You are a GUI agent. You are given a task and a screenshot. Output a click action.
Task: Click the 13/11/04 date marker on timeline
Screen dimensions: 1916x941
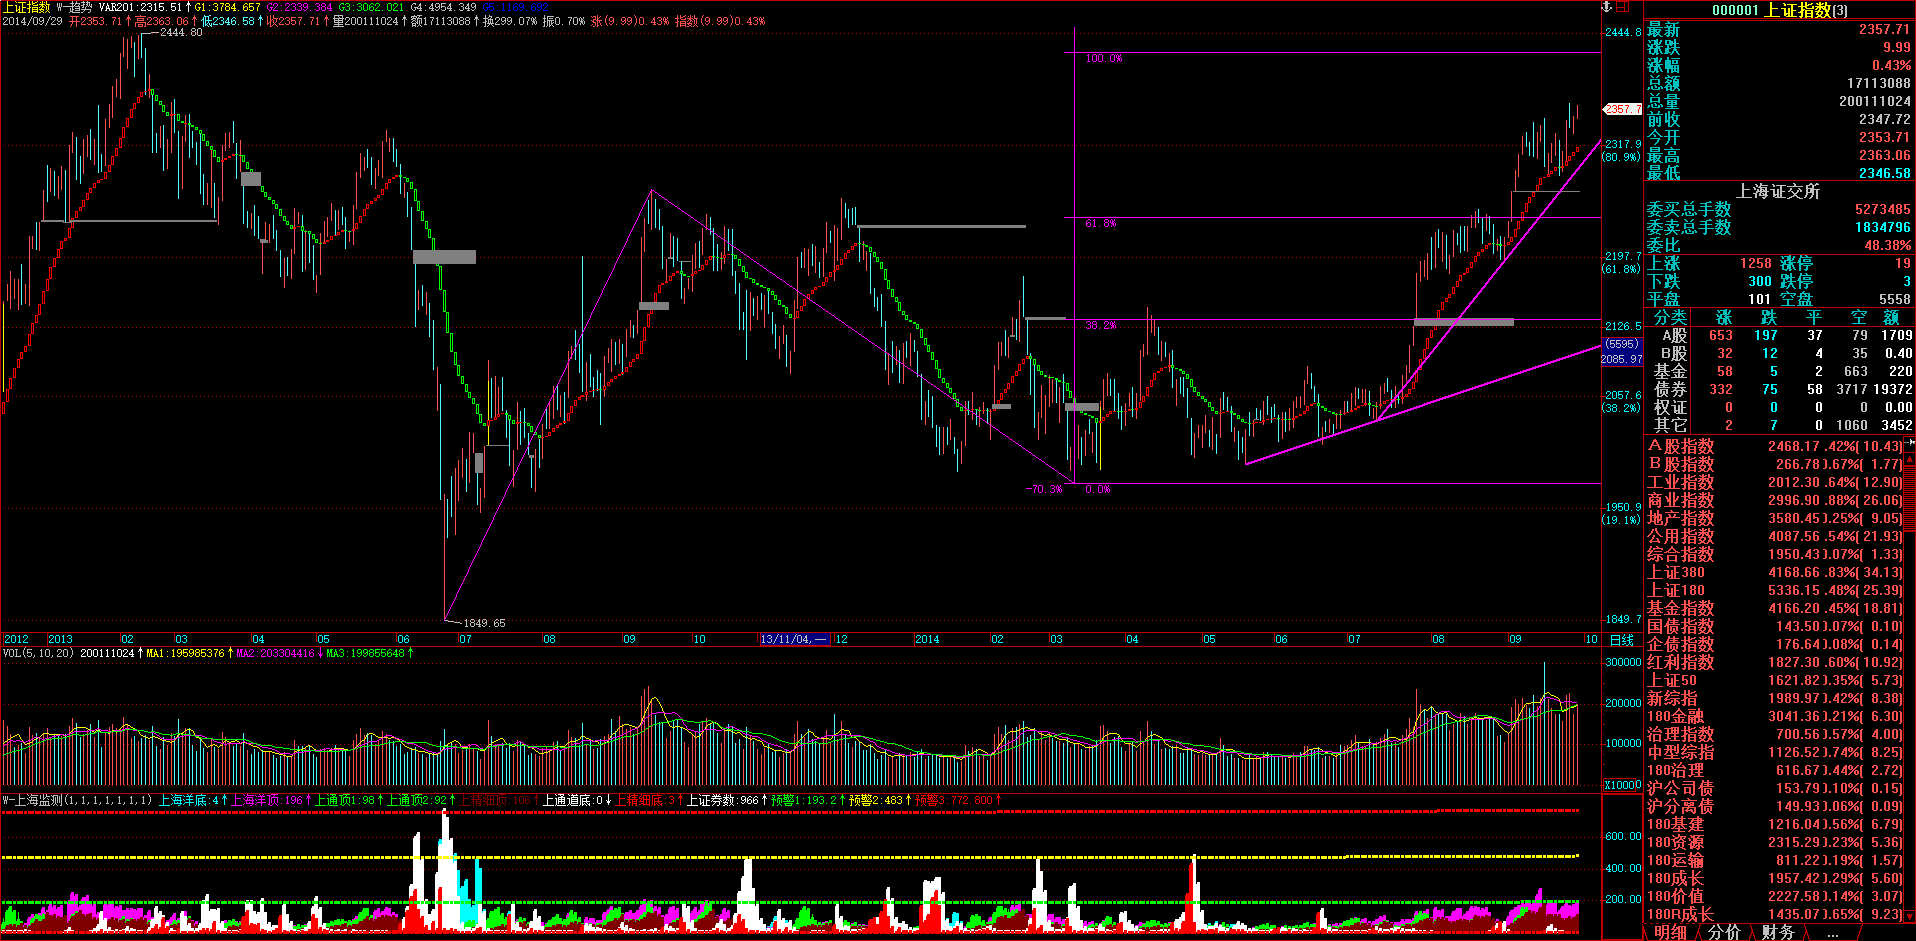coord(794,639)
